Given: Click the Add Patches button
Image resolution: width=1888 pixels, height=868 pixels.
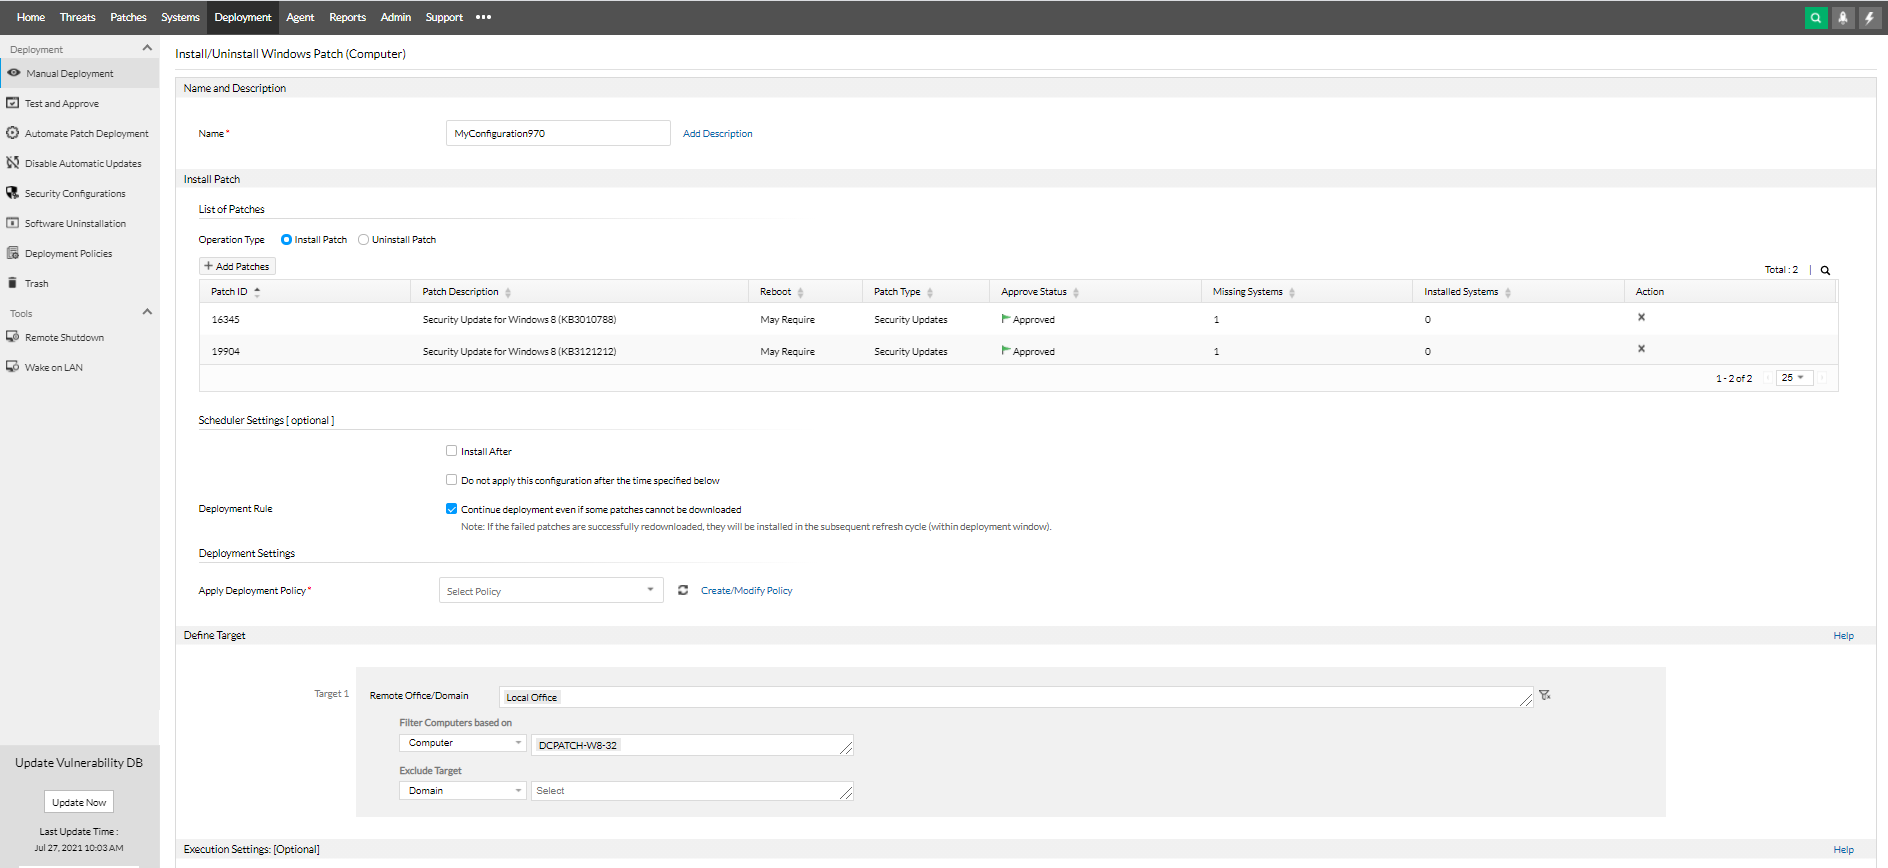Looking at the screenshot, I should tap(237, 267).
